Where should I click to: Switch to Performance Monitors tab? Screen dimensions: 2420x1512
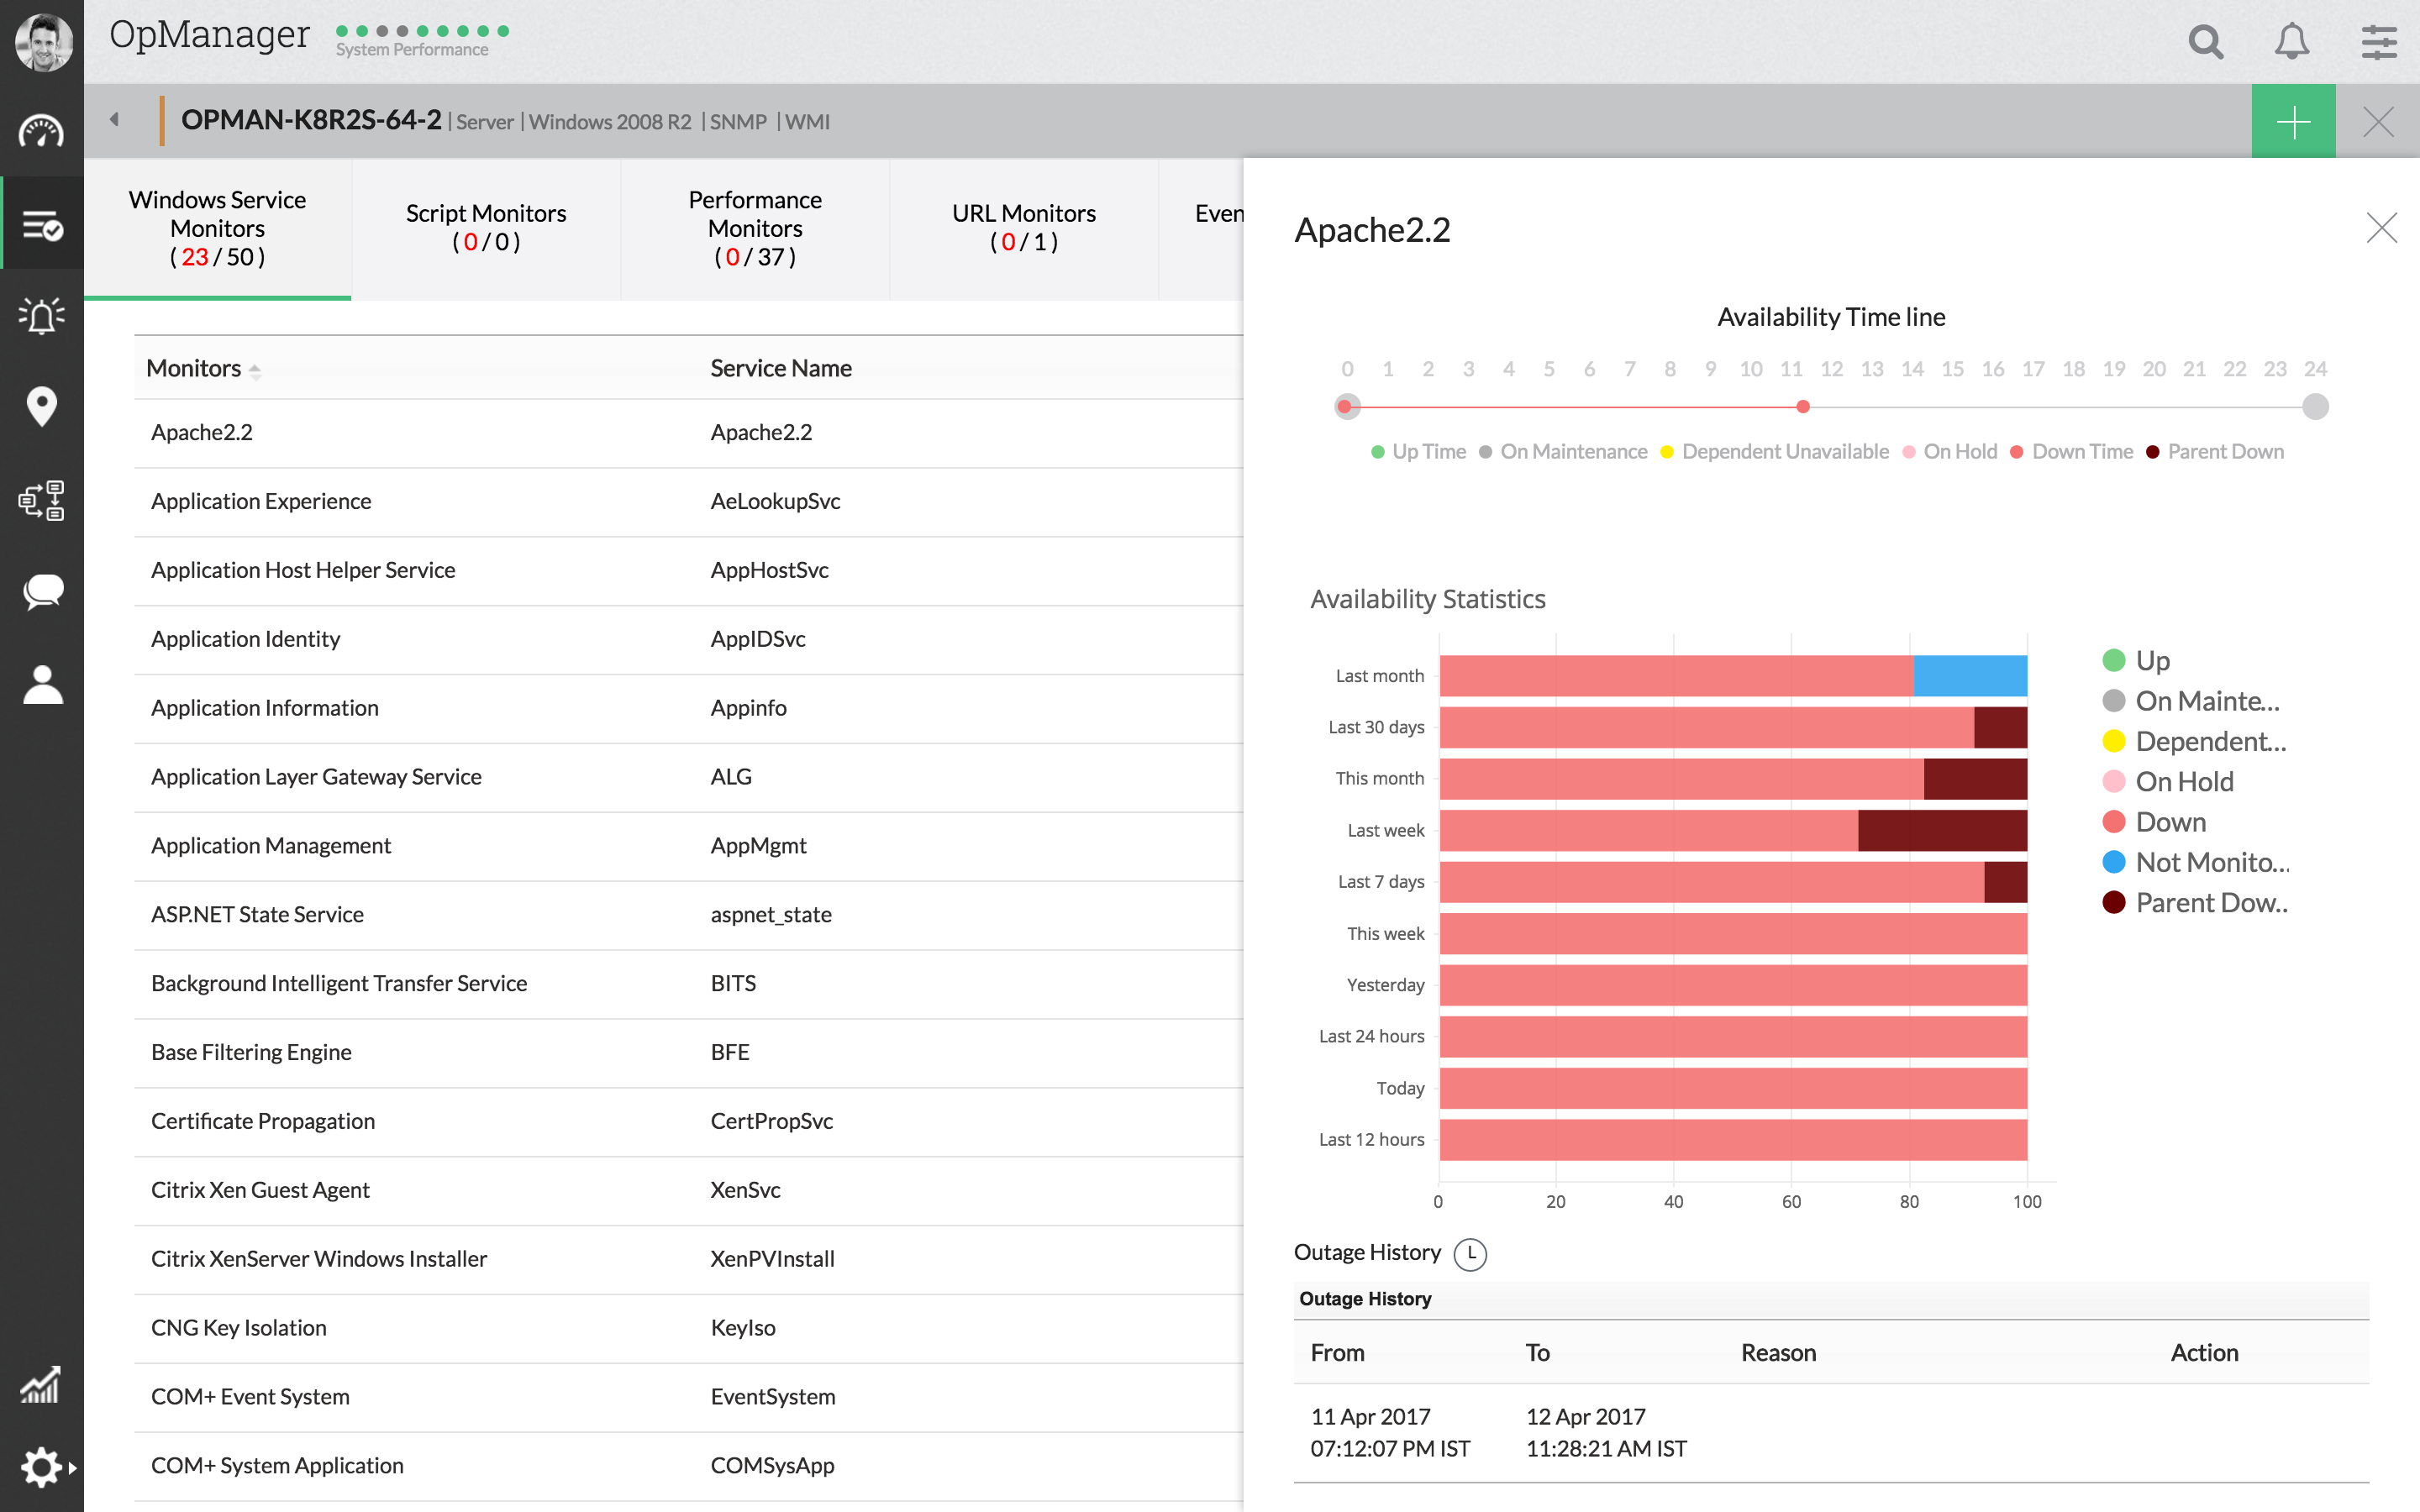(755, 228)
